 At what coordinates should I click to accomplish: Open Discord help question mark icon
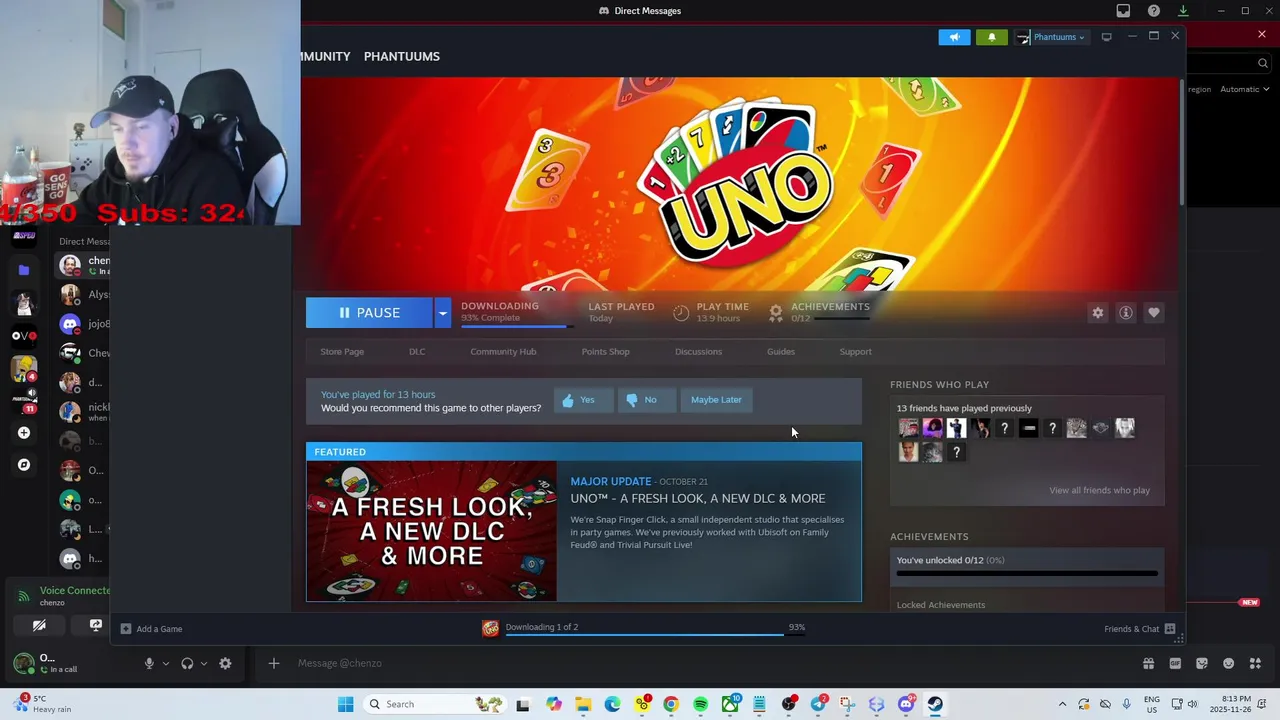coord(1154,11)
